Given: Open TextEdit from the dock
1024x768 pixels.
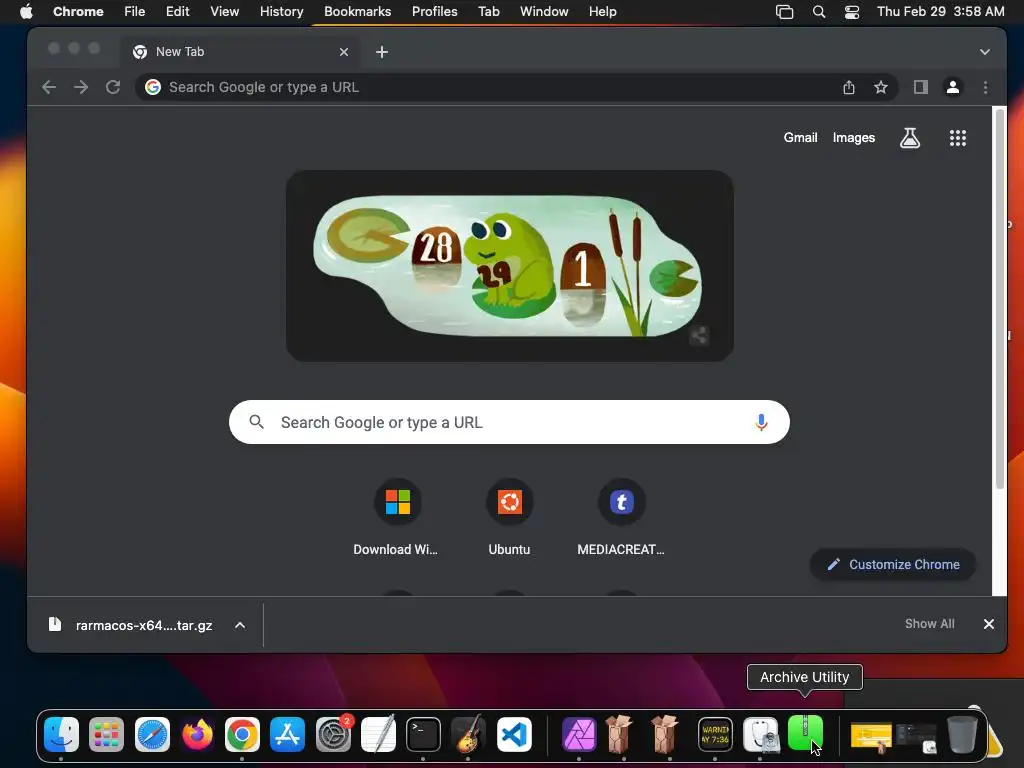Looking at the screenshot, I should pos(378,734).
